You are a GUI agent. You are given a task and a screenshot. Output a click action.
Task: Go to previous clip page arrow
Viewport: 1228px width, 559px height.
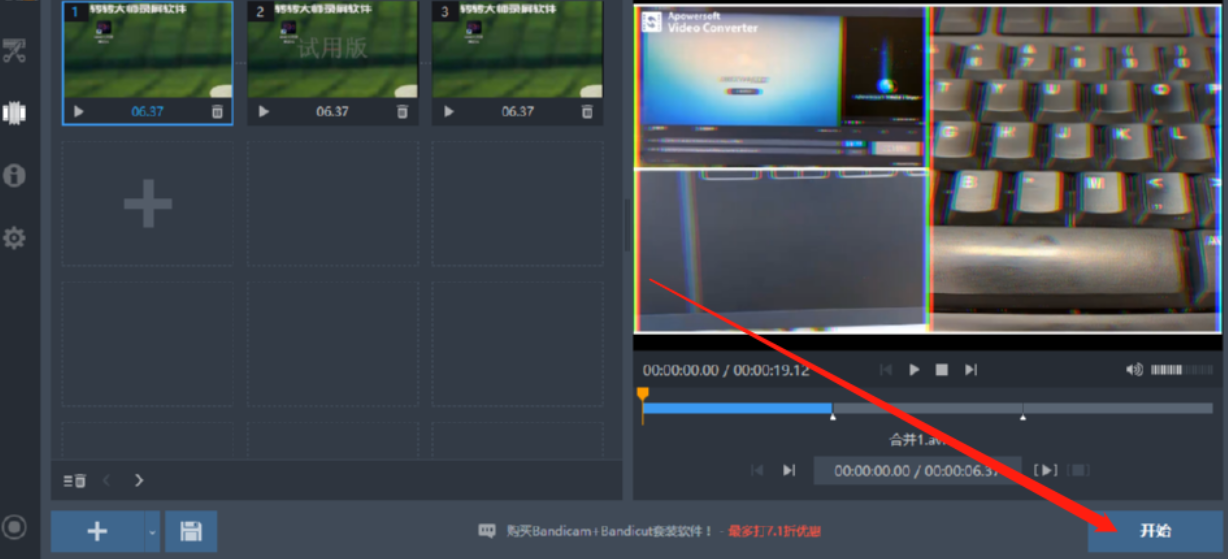(107, 481)
